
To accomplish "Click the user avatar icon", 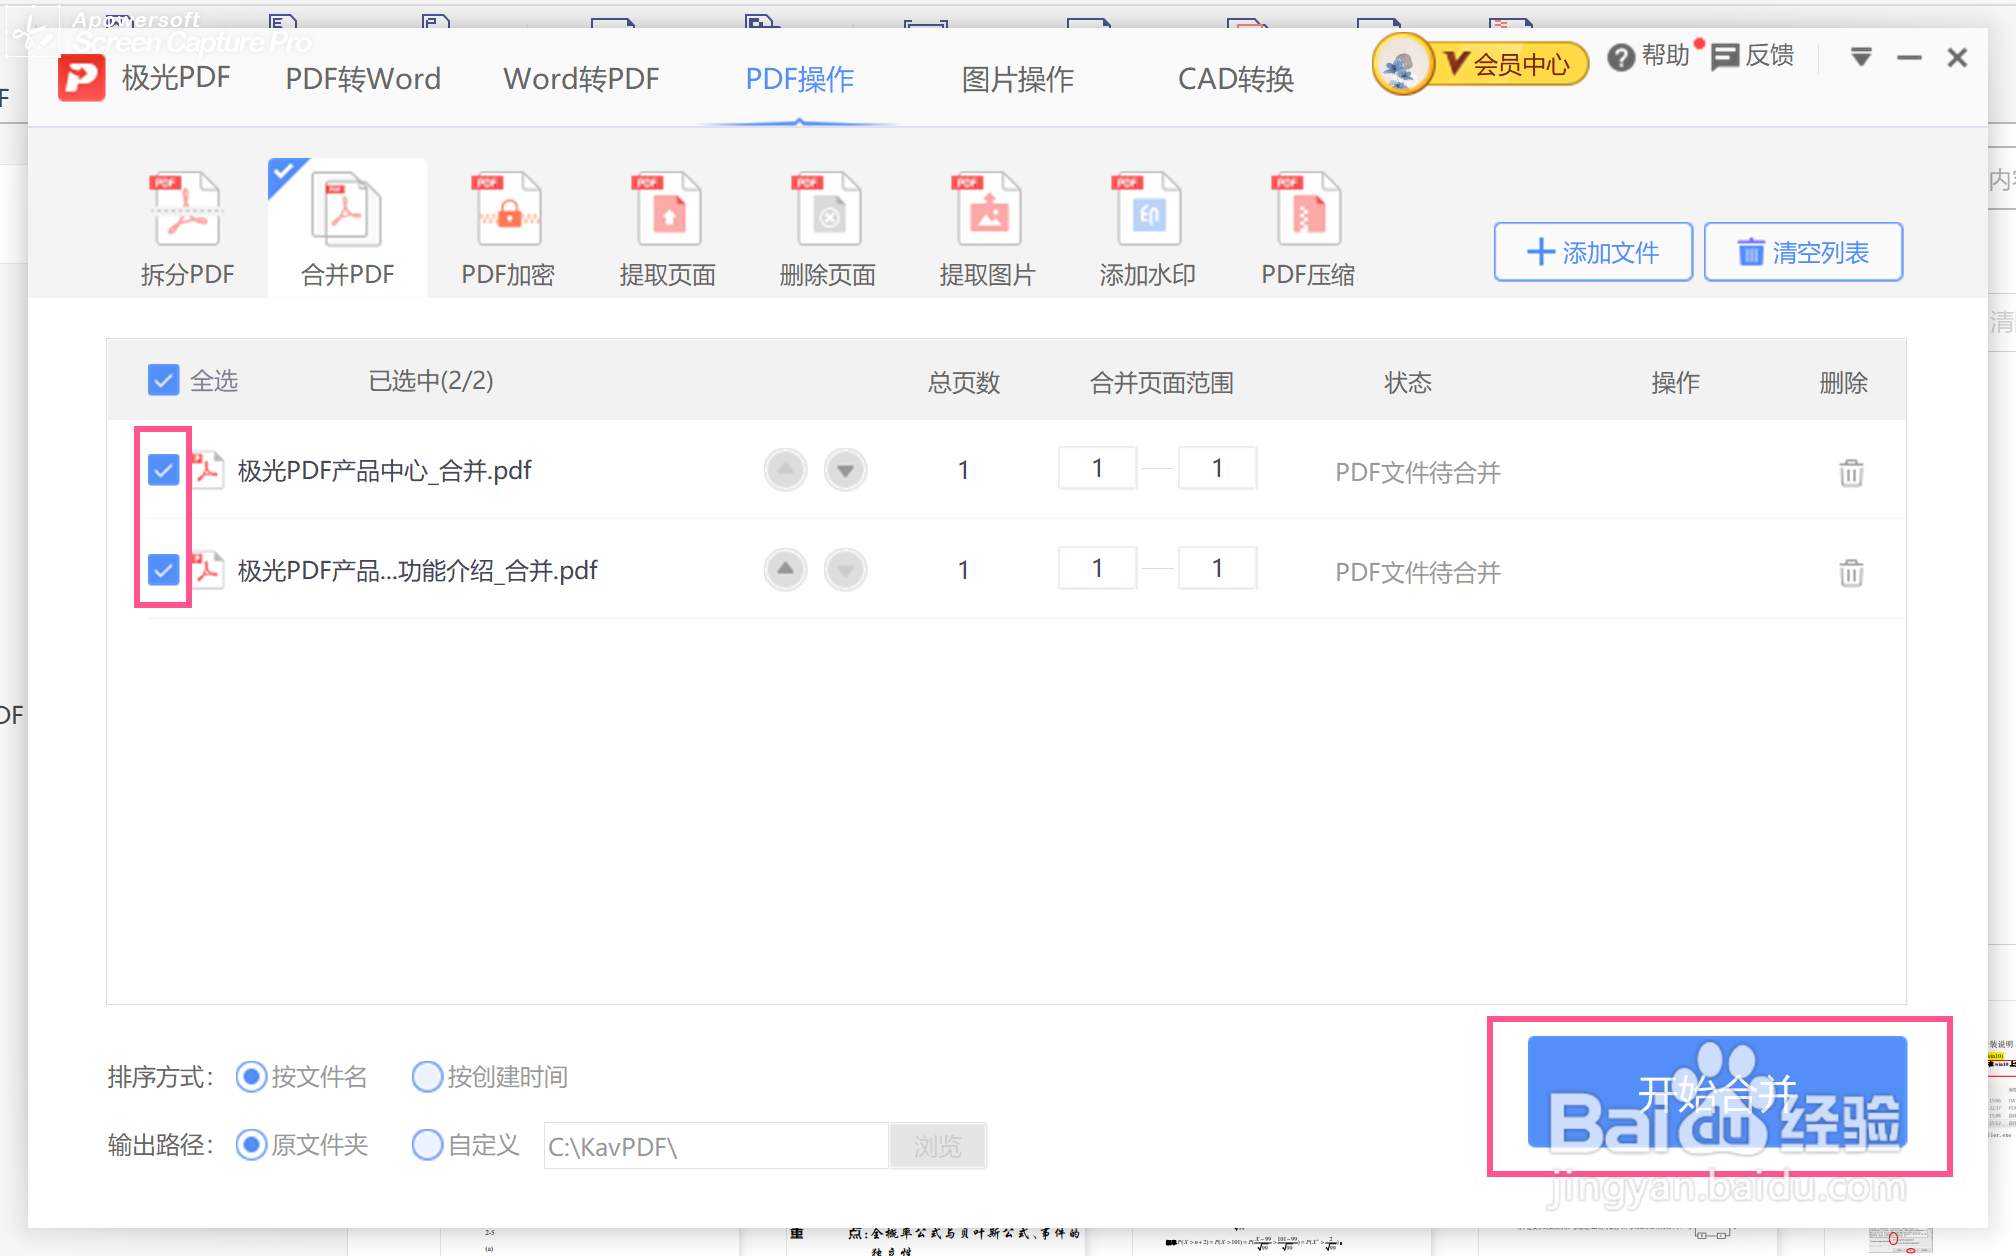I will click(1401, 64).
